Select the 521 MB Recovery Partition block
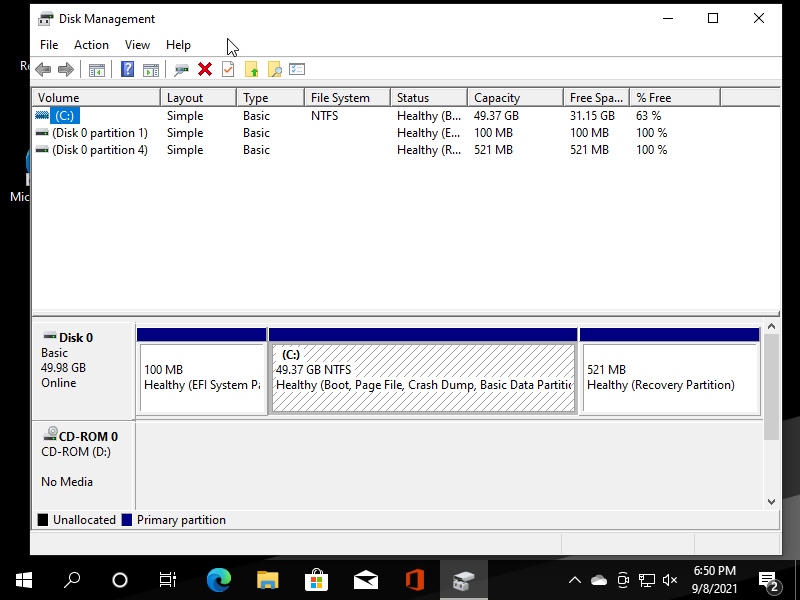The width and height of the screenshot is (800, 600). tap(670, 378)
